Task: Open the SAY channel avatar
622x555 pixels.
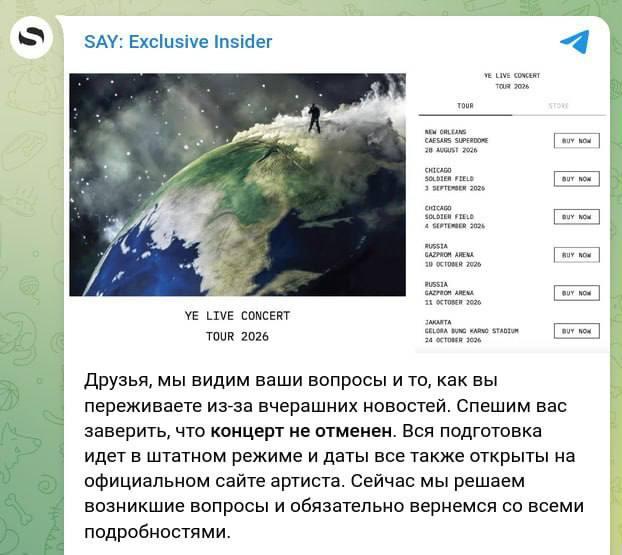Action: tap(31, 38)
